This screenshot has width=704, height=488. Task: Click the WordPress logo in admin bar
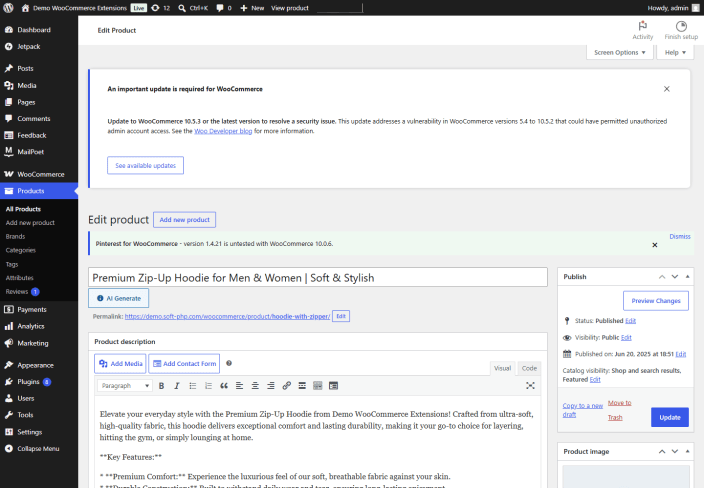(x=9, y=8)
